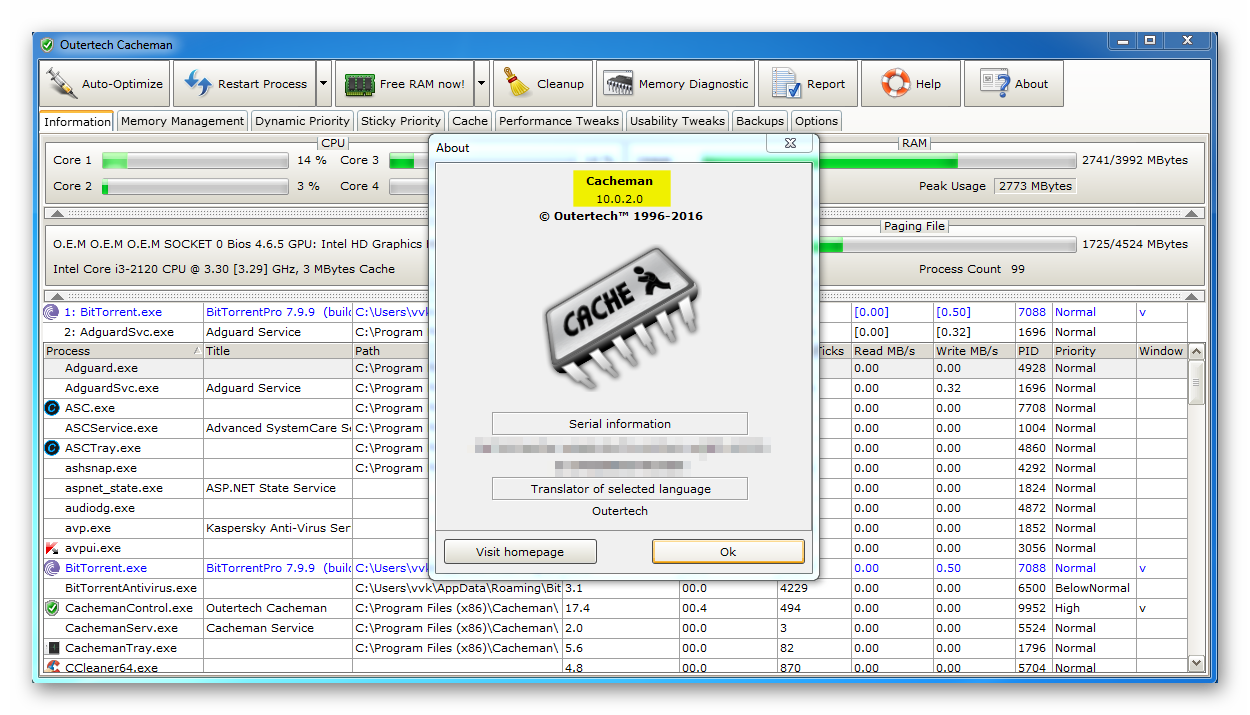Open the Restart Process dropdown arrow
This screenshot has height=715, width=1250.
[x=324, y=84]
